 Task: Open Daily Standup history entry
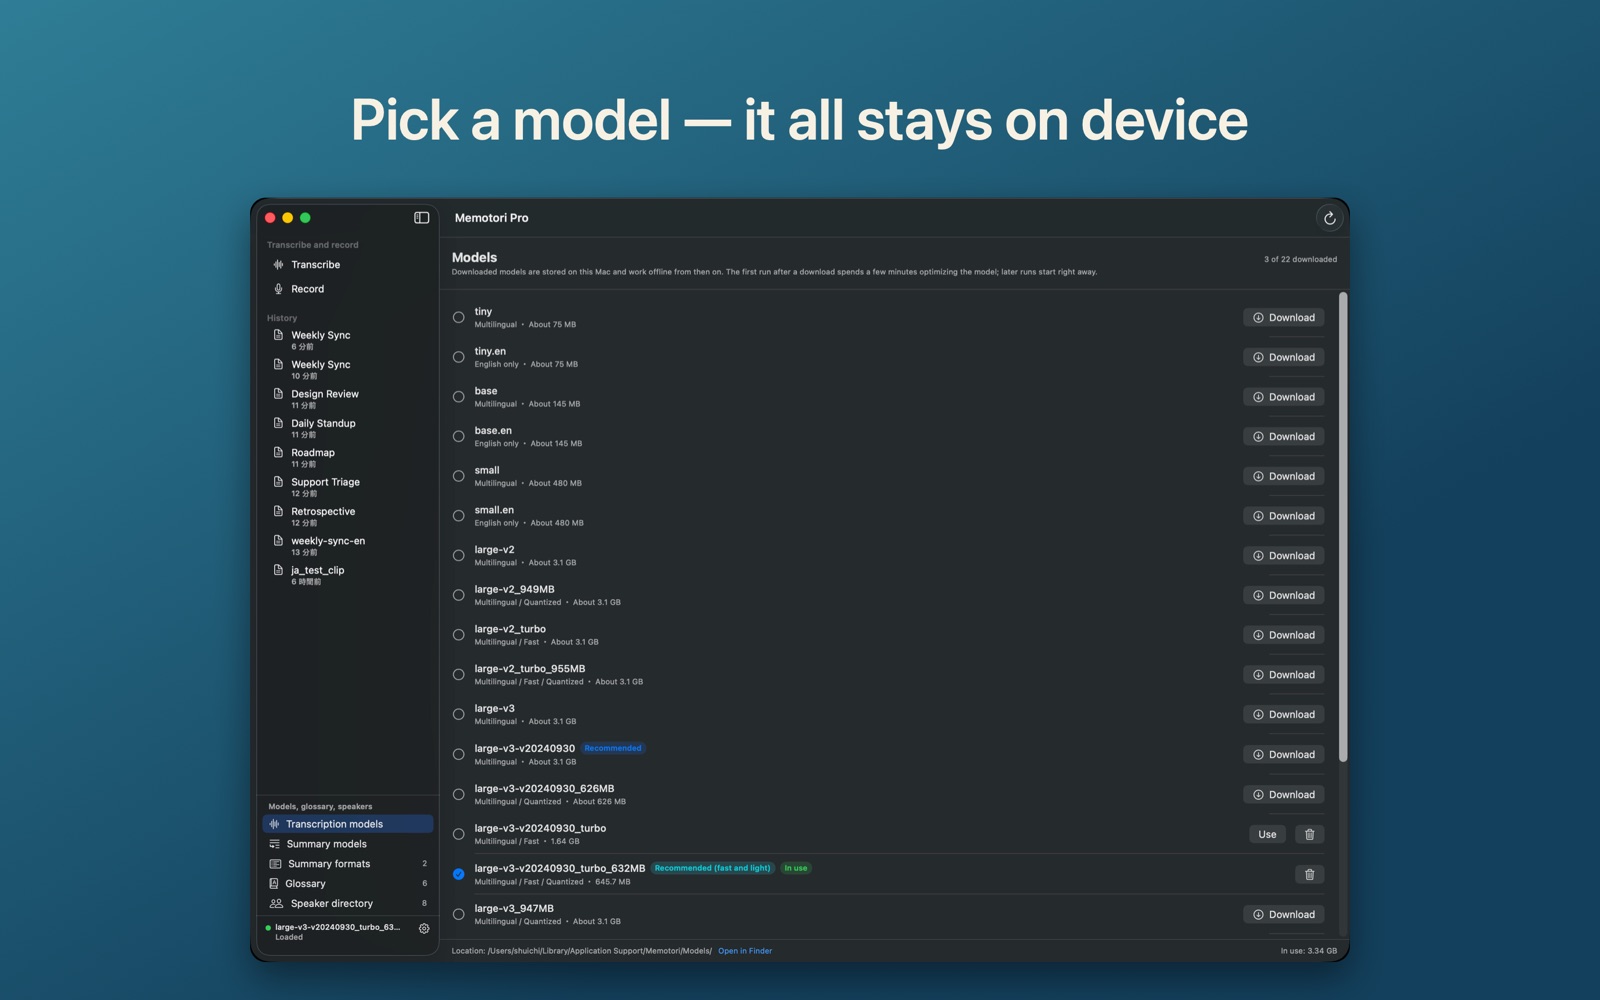point(347,428)
